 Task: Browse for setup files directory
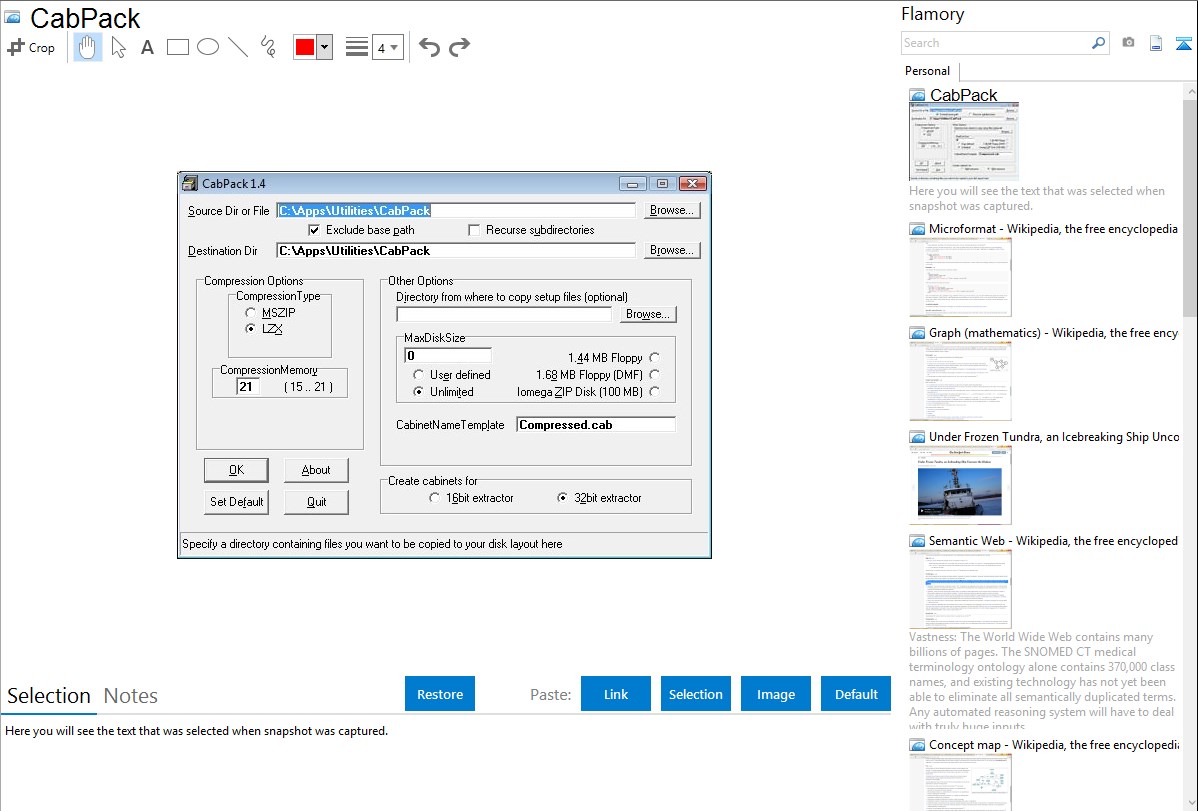pos(647,314)
